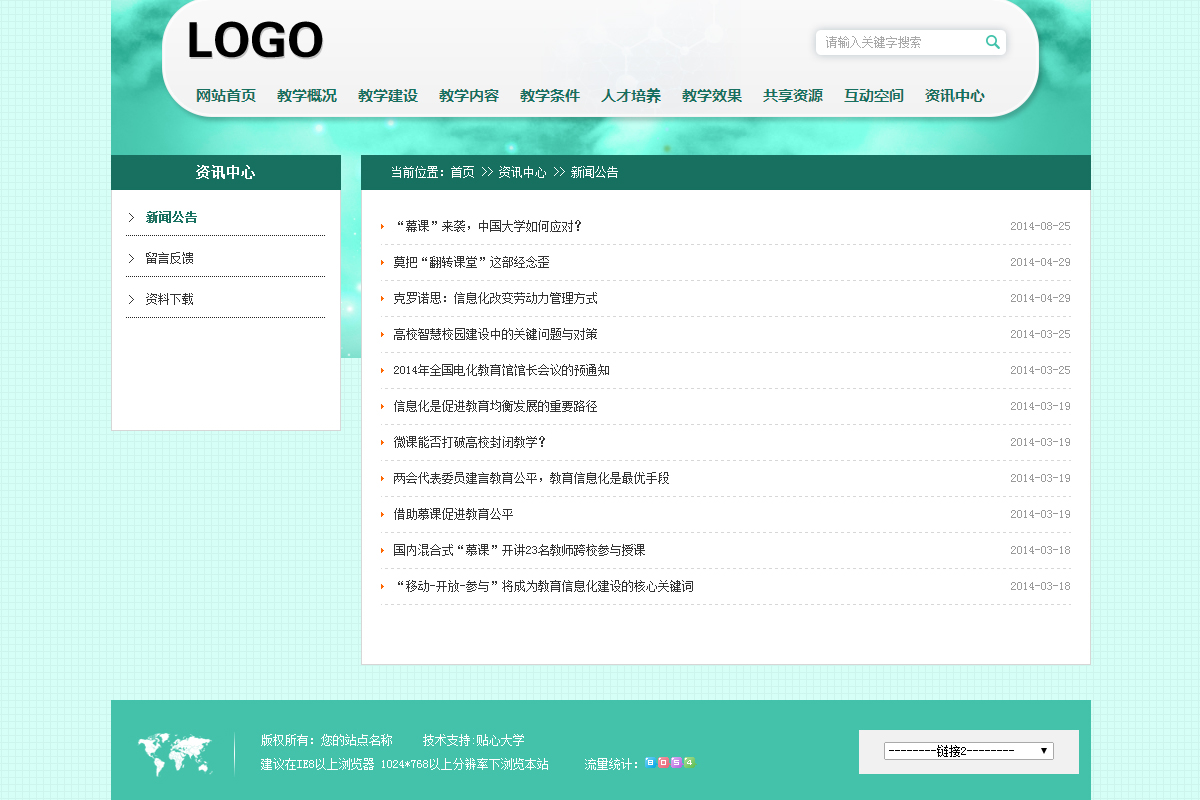Open article 高校智慧校园建设中的关键问题与对策
The height and width of the screenshot is (800, 1200).
click(x=495, y=334)
